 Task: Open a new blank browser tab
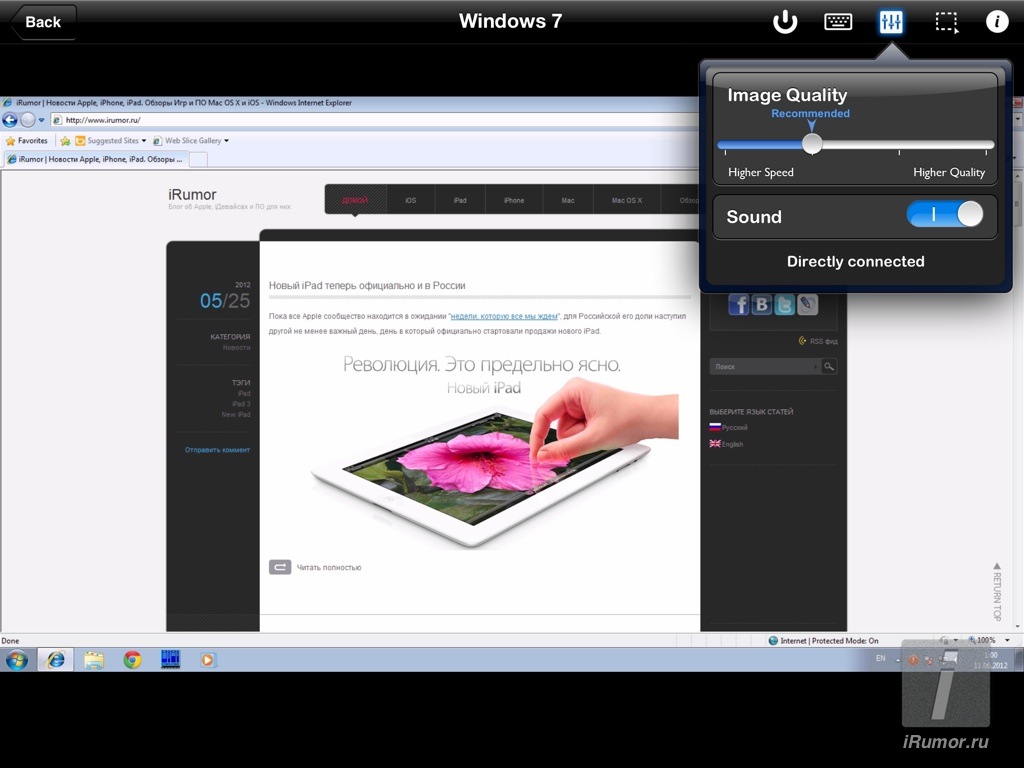(199, 159)
